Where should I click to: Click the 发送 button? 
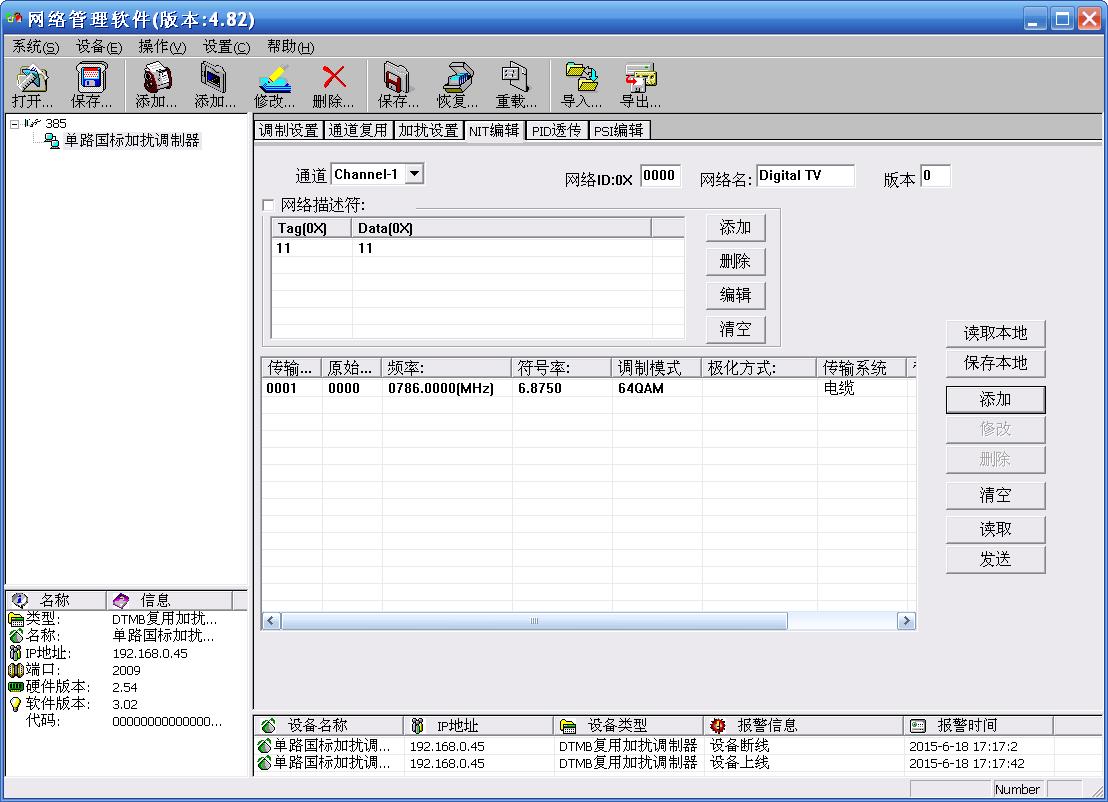pos(995,560)
